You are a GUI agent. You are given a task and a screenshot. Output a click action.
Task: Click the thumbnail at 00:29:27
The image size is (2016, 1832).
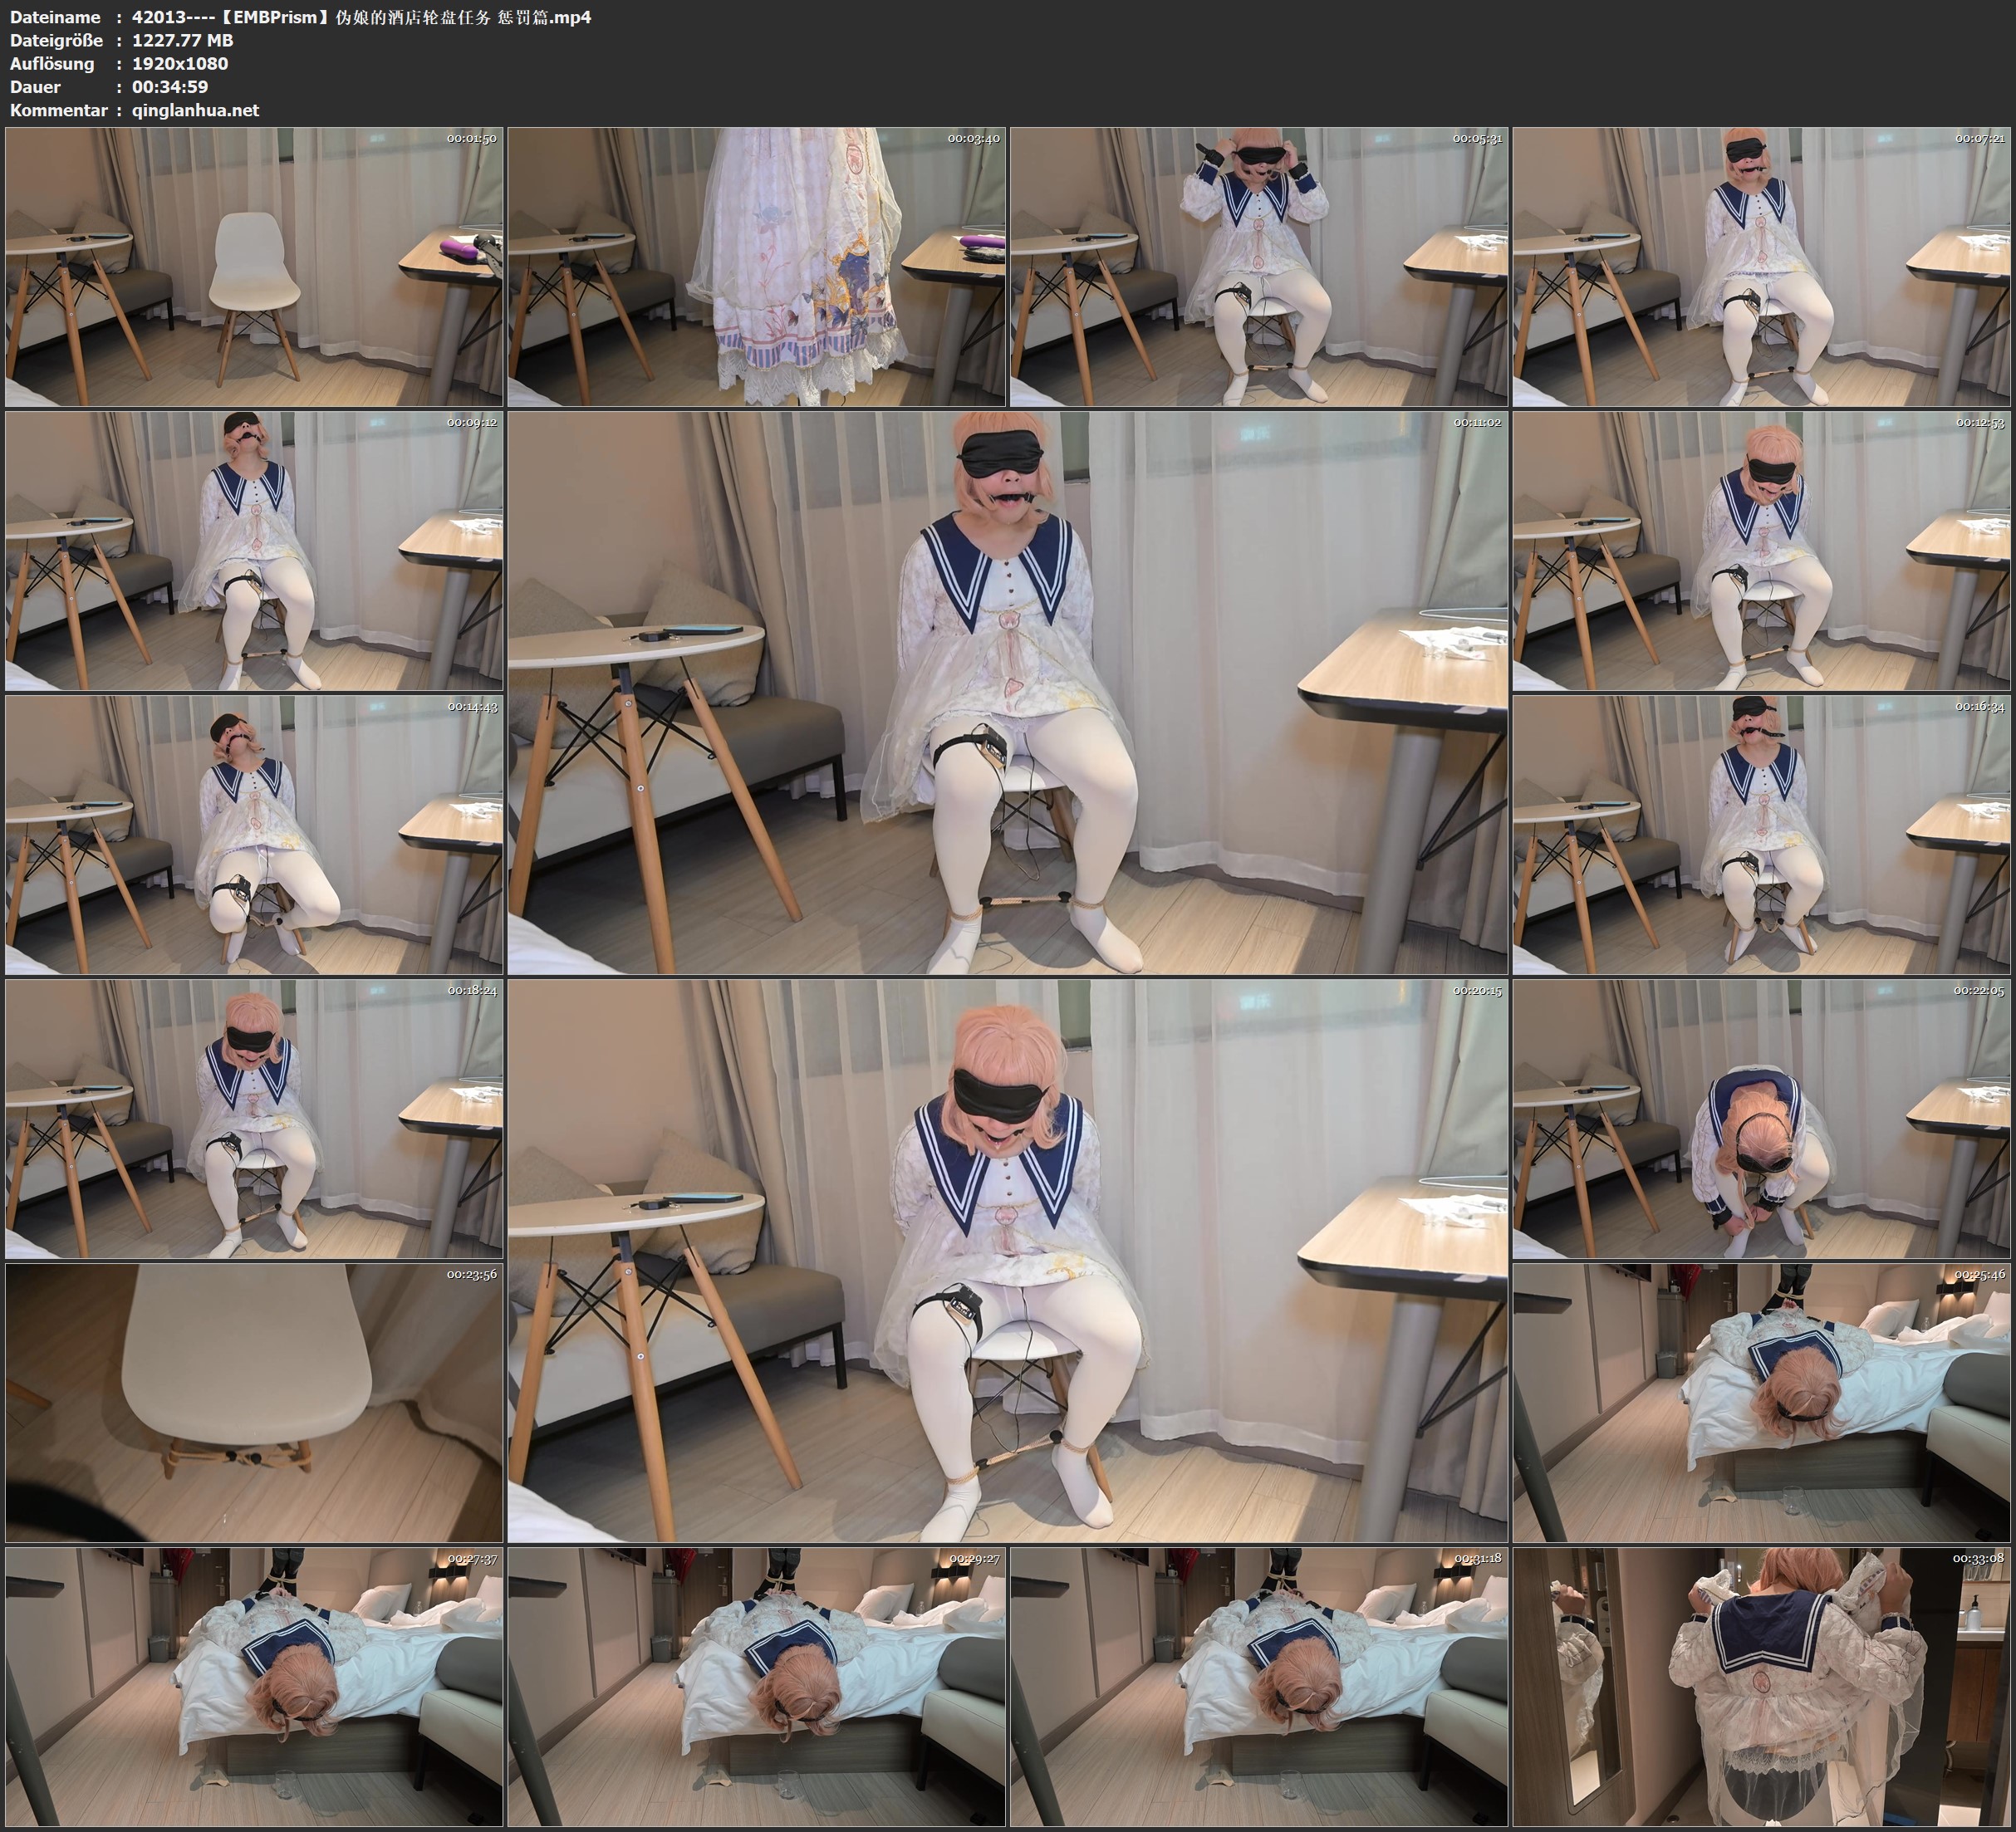(756, 1687)
